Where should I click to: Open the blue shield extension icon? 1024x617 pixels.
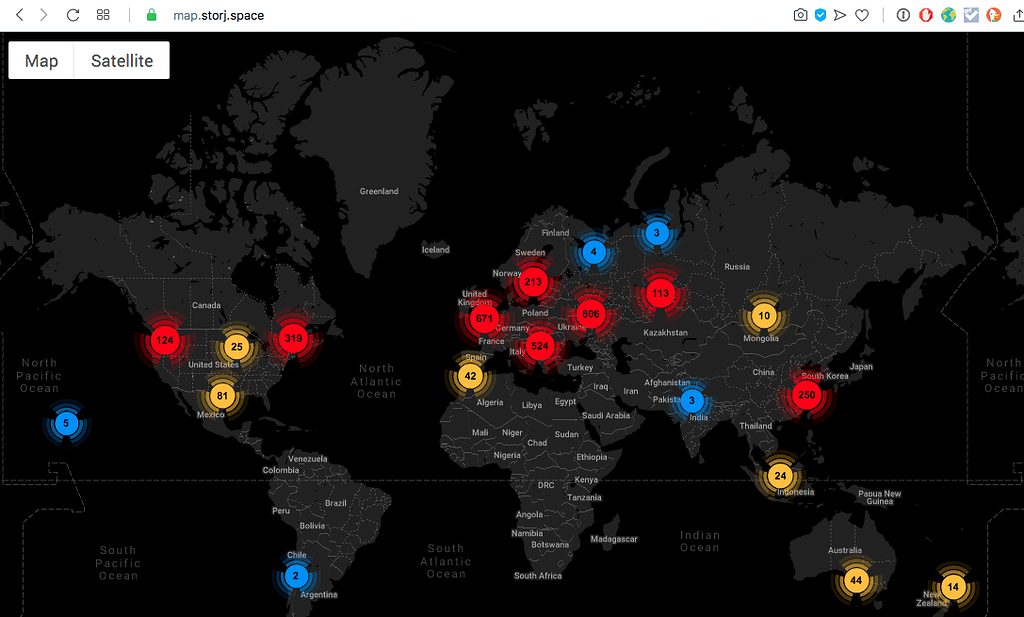(x=820, y=14)
